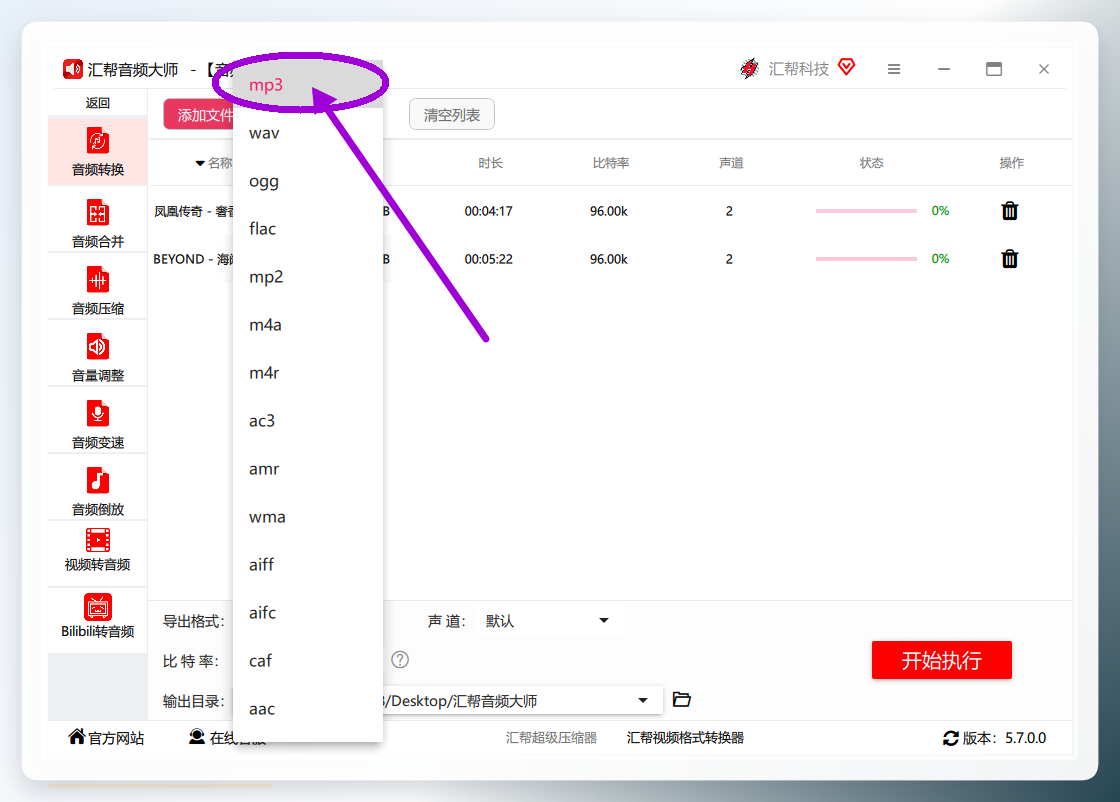Click progress bar of 凤凰传奇 row

tap(866, 211)
